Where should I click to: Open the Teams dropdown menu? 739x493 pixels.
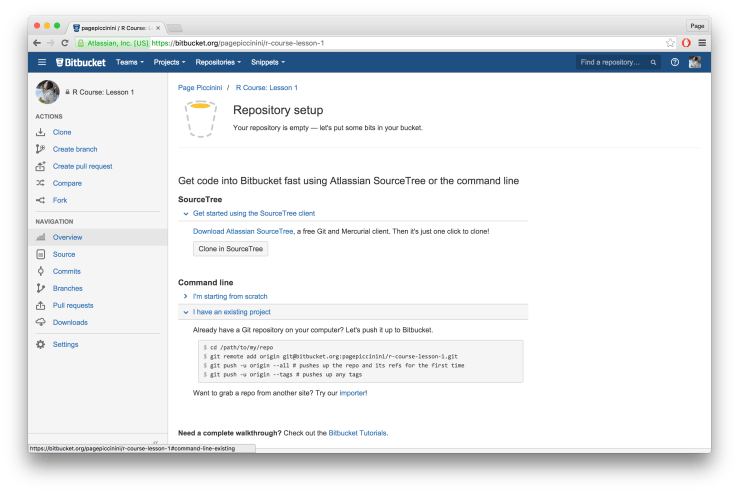tap(130, 62)
